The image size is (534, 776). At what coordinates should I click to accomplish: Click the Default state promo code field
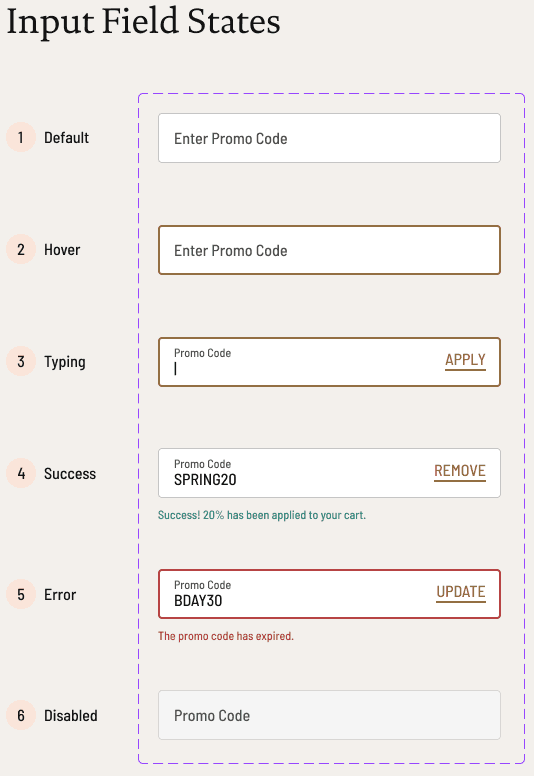click(x=329, y=138)
